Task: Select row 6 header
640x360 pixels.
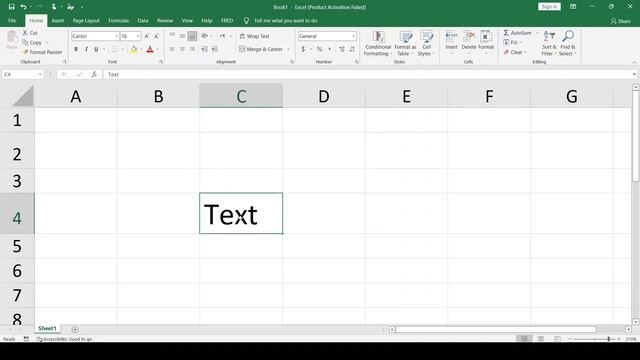Action: [x=17, y=271]
